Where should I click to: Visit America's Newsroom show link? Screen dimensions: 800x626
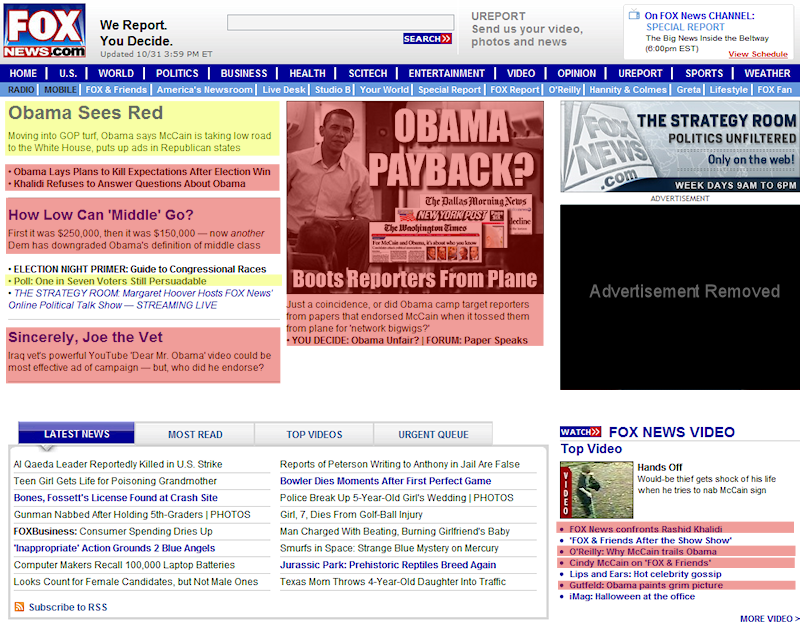(205, 90)
